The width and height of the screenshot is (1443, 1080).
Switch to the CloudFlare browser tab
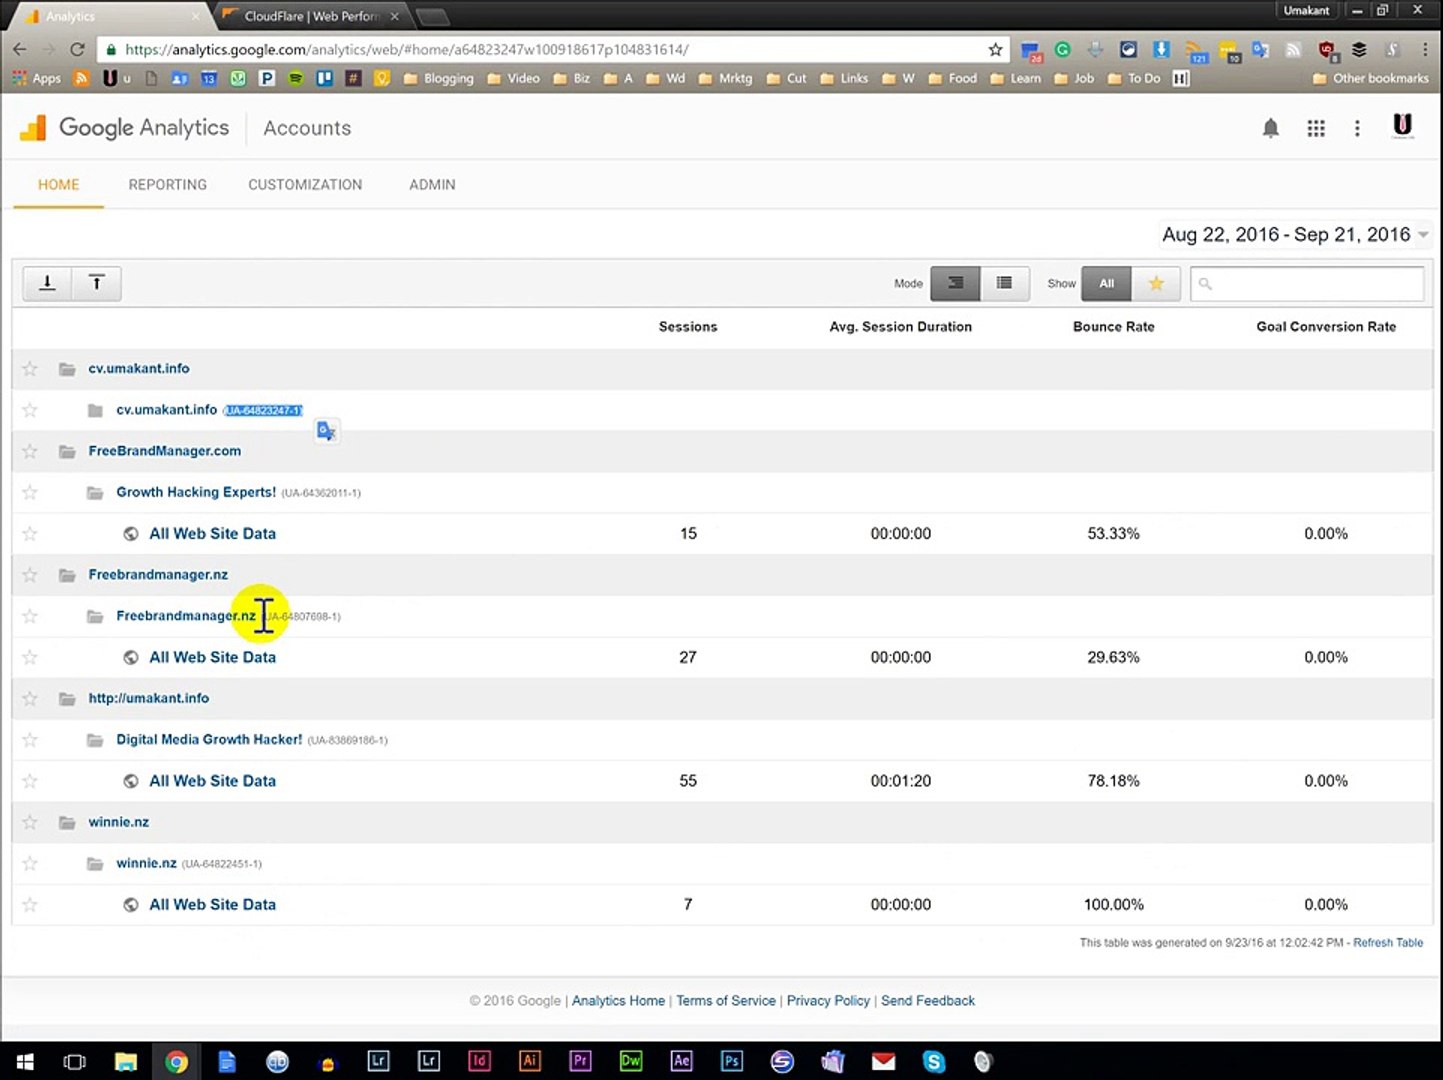[x=310, y=16]
